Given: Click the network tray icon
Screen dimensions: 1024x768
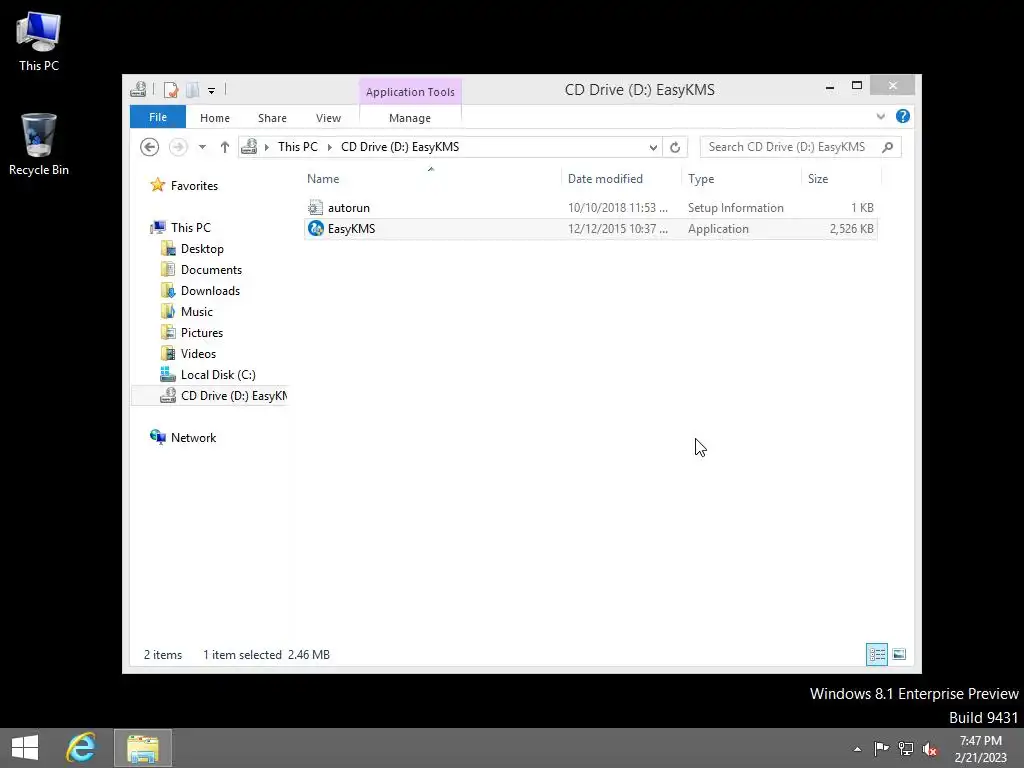Looking at the screenshot, I should pyautogui.click(x=906, y=749).
